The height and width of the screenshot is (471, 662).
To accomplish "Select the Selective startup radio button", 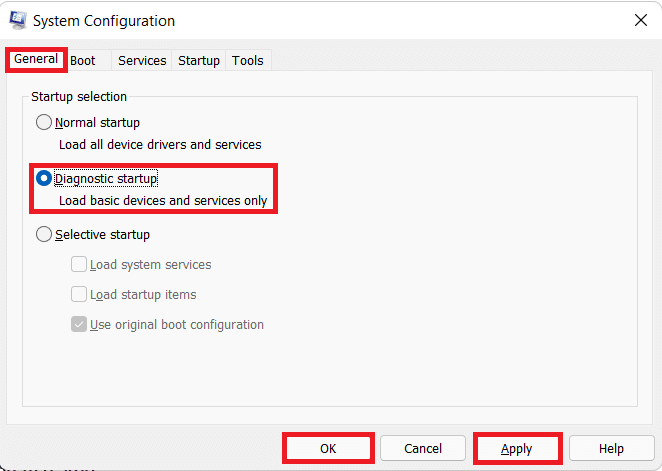I will pyautogui.click(x=44, y=235).
